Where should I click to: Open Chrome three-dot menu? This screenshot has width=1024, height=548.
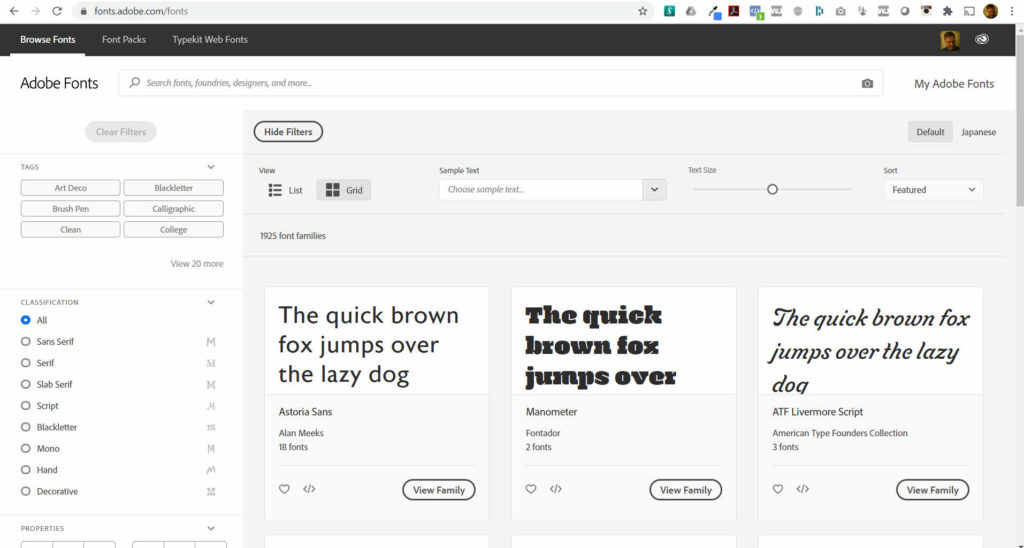[1012, 11]
